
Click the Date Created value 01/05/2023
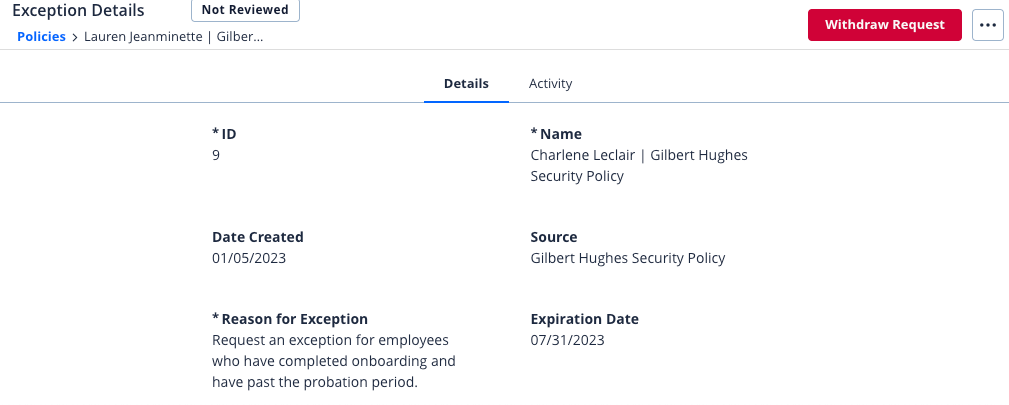pos(248,258)
